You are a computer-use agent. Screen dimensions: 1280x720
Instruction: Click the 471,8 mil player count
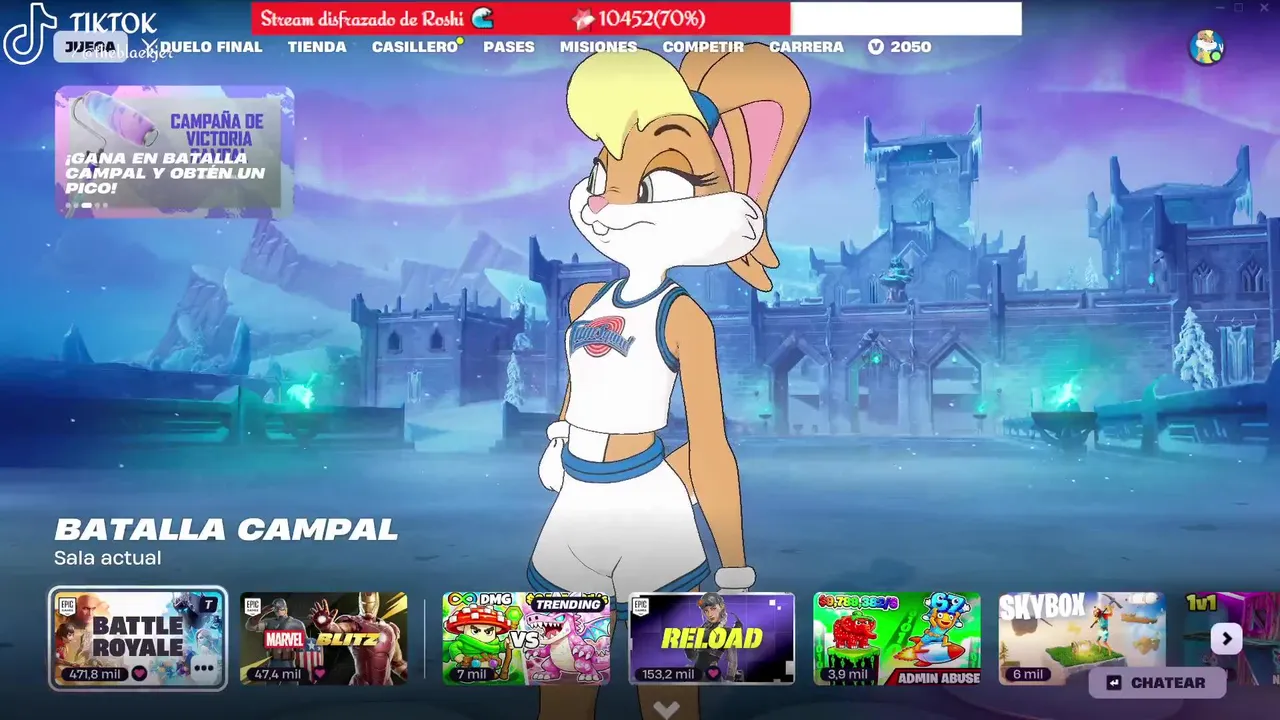pyautogui.click(x=95, y=674)
